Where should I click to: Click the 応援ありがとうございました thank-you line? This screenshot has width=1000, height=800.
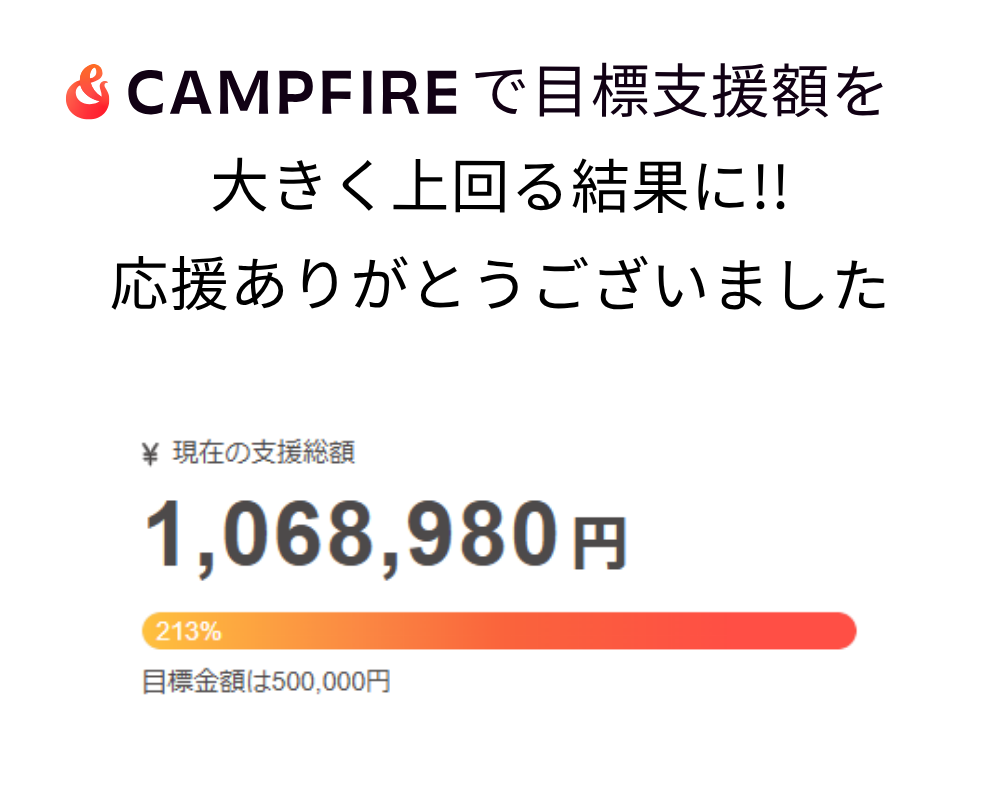point(498,287)
